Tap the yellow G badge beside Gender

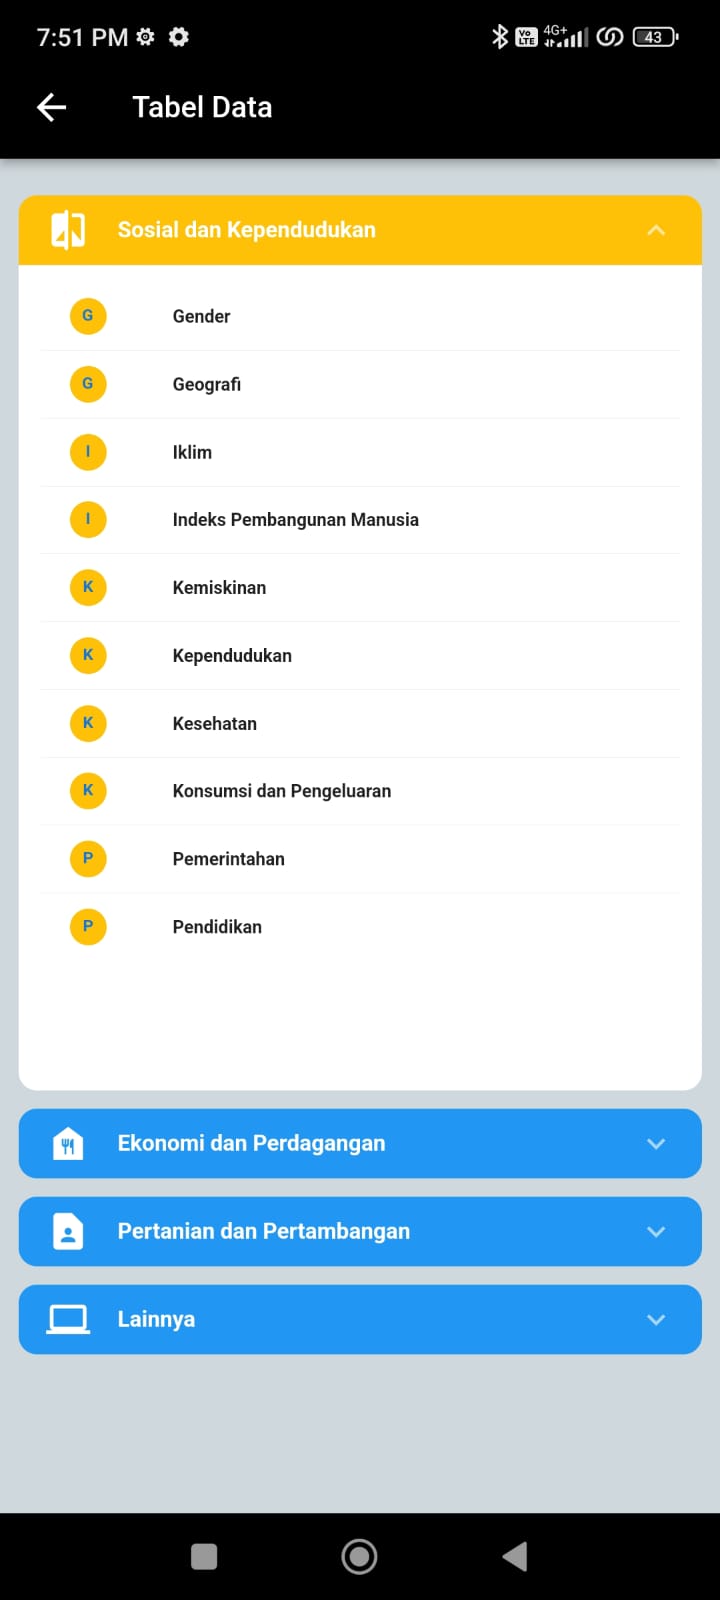[x=88, y=316]
